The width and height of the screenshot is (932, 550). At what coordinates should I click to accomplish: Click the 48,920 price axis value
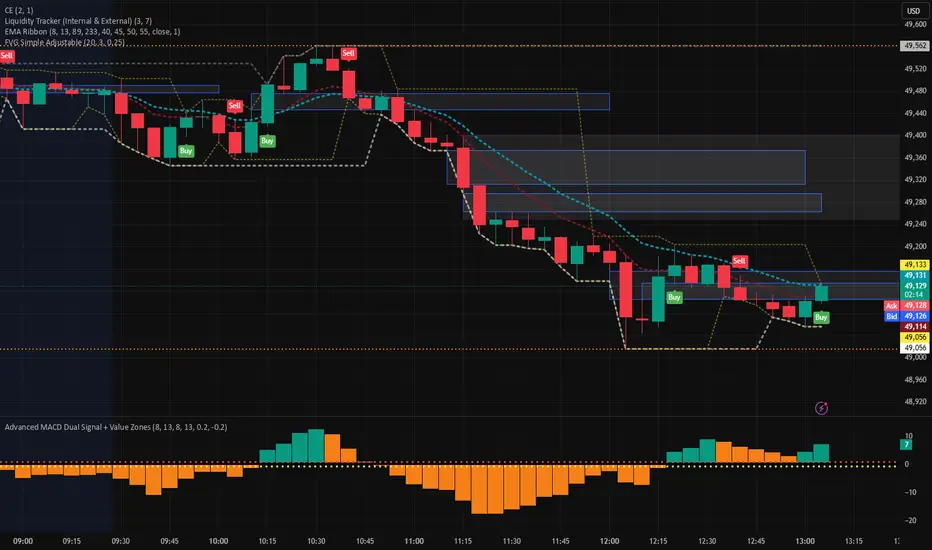coord(915,401)
